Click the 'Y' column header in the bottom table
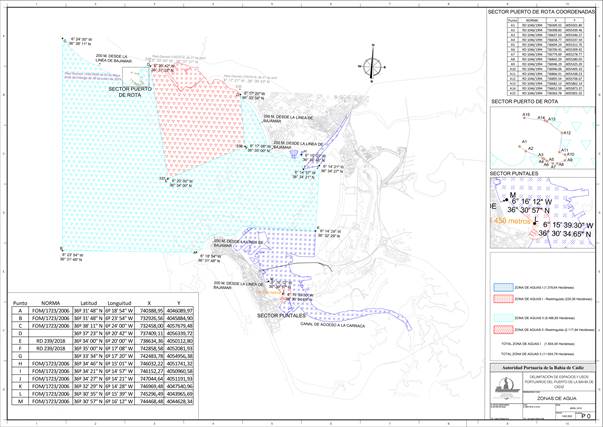Viewport: 603px width, 427px height. click(x=179, y=303)
